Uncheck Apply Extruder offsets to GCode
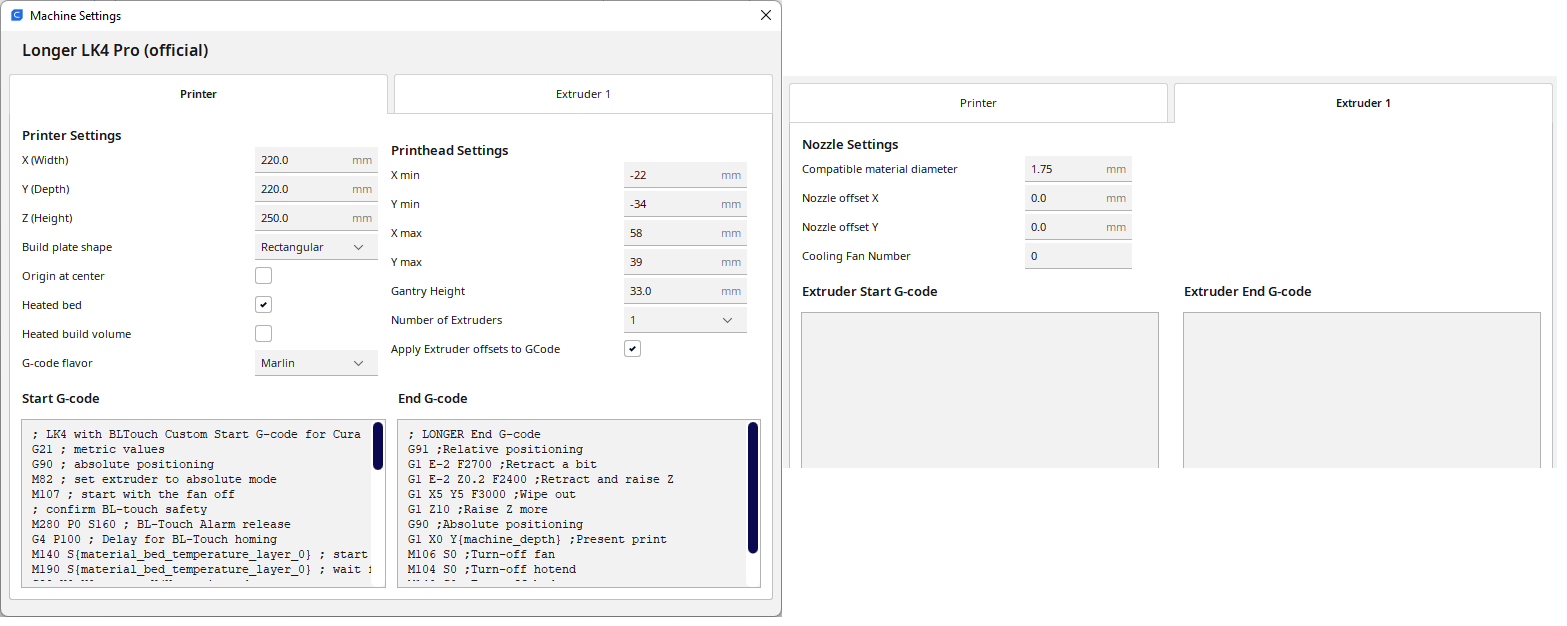The width and height of the screenshot is (1567, 626). click(632, 349)
